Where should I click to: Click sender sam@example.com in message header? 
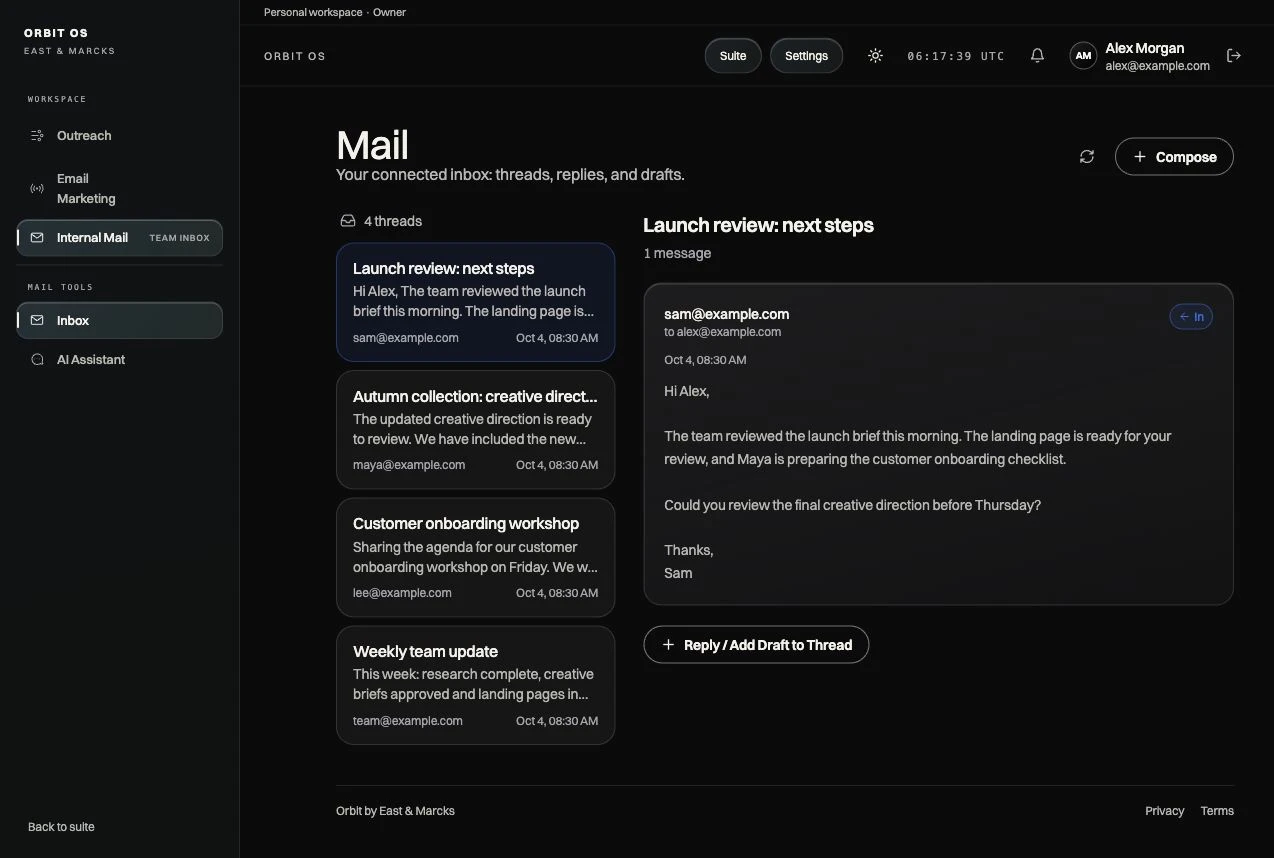pyautogui.click(x=726, y=314)
